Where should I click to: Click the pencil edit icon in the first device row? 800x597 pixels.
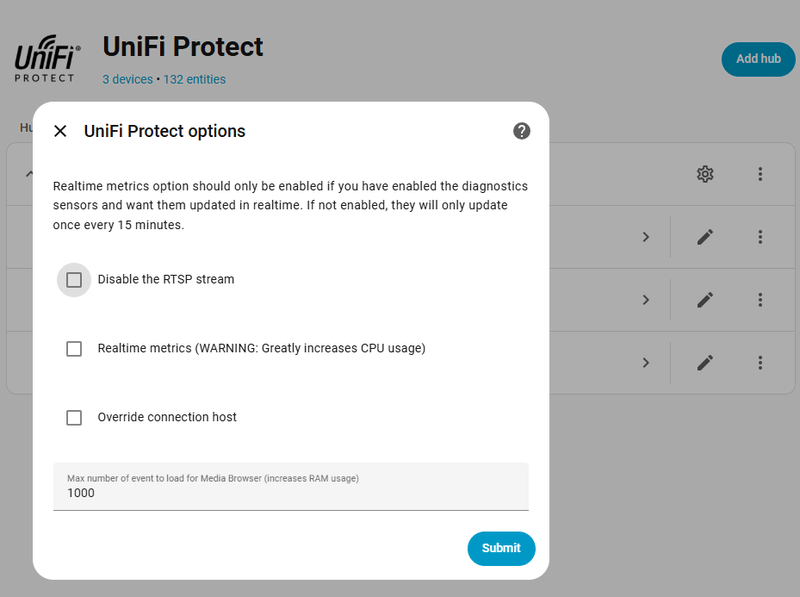(x=705, y=237)
